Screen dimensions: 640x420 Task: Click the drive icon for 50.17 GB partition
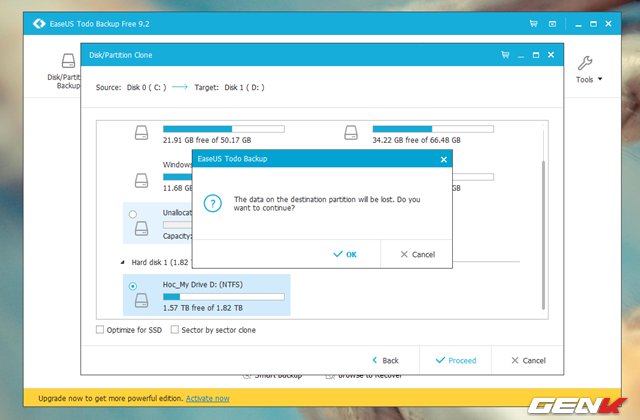(142, 133)
